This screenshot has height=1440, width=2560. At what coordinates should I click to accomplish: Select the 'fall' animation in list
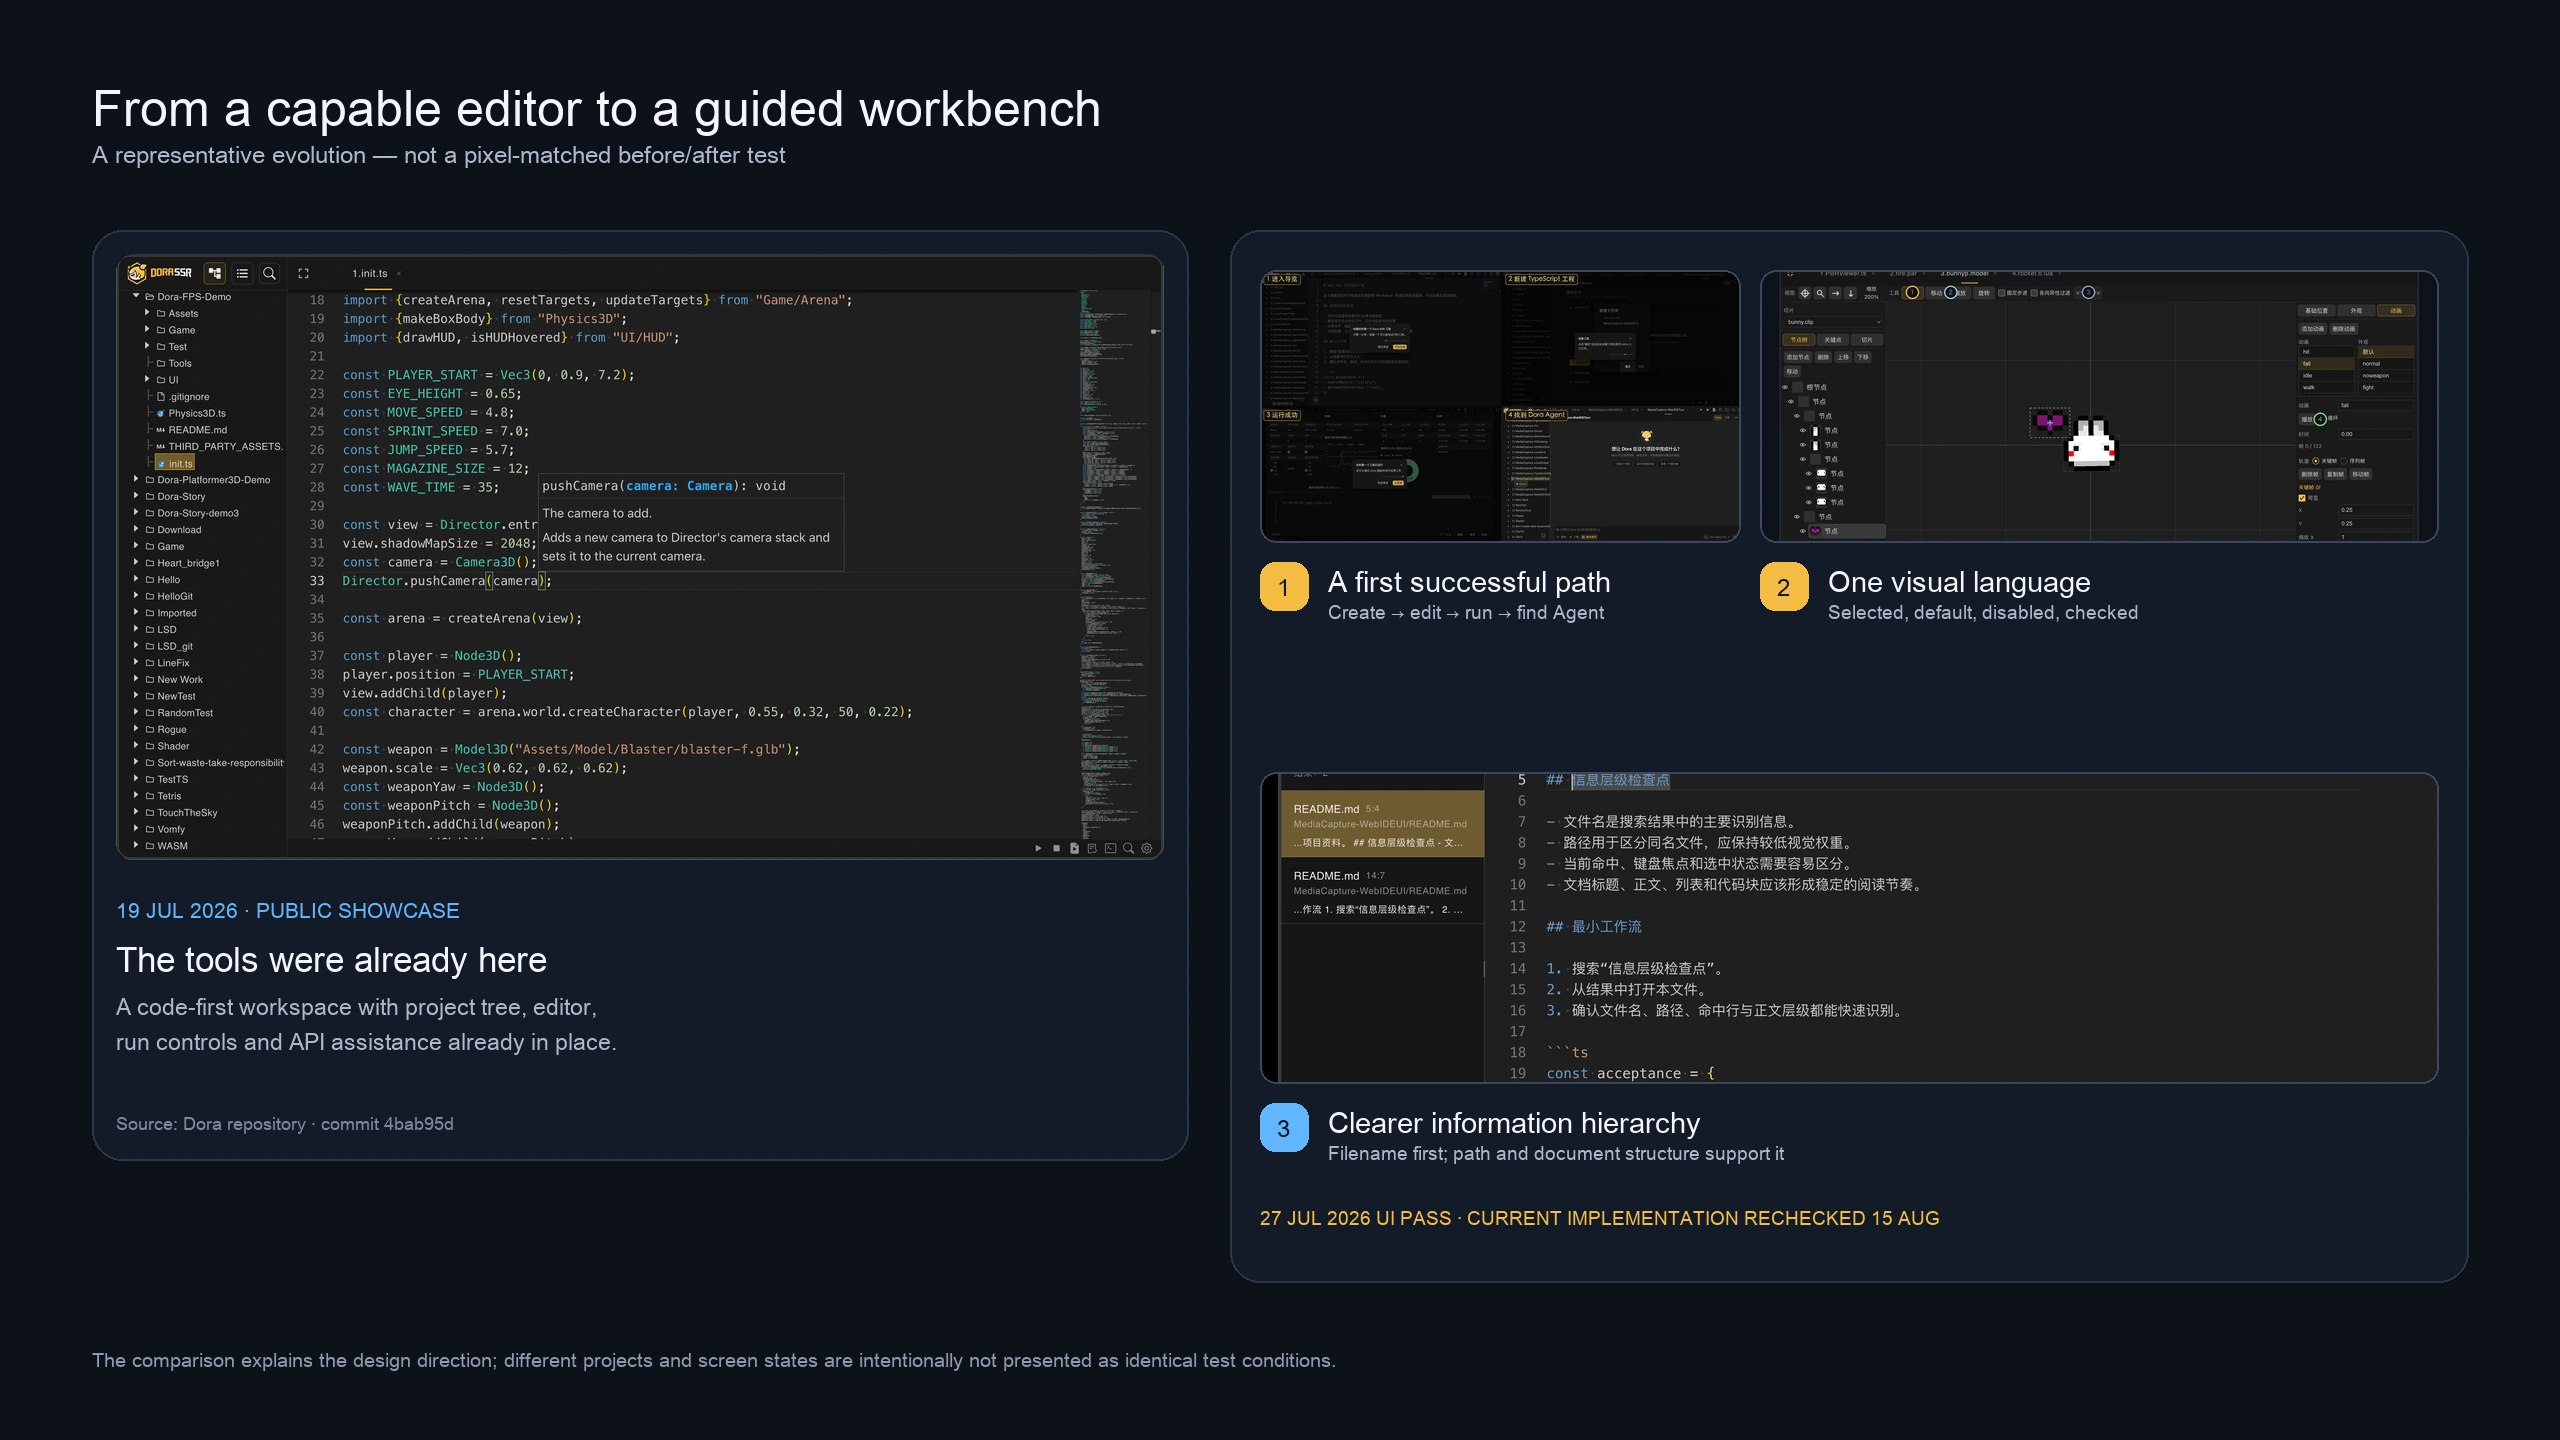(2326, 364)
